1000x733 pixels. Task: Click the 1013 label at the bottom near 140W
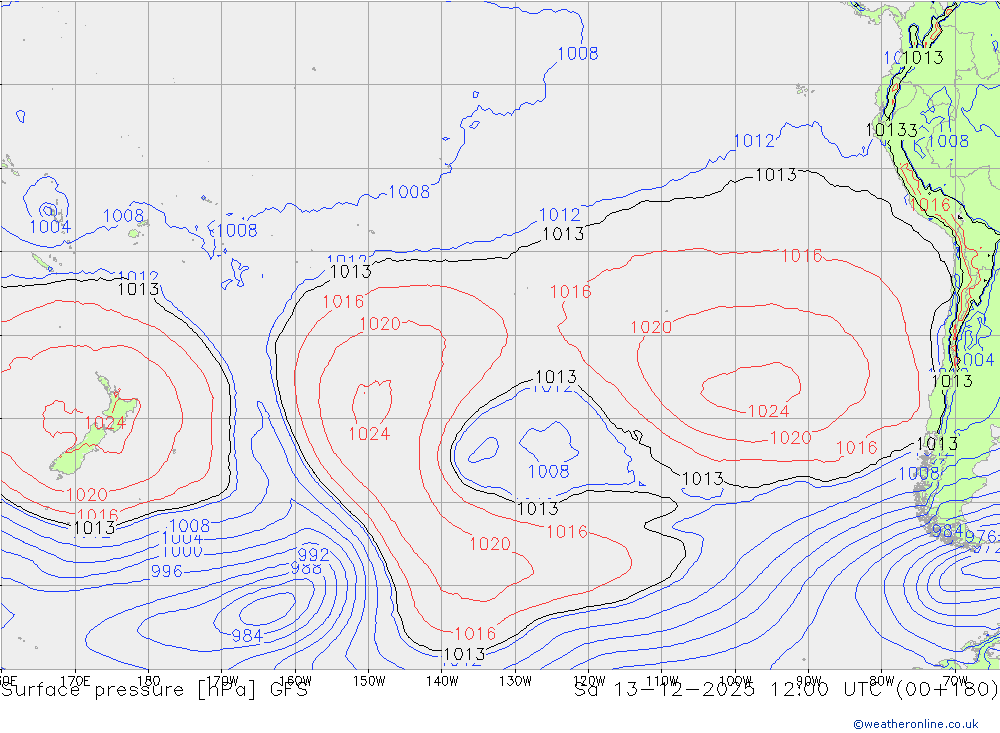click(464, 654)
